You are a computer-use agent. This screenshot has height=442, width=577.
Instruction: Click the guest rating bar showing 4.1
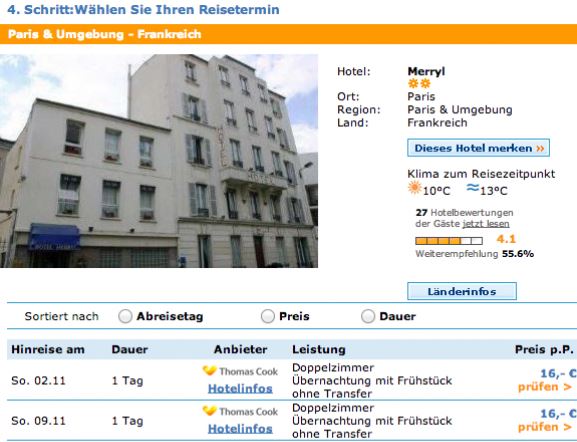(x=449, y=241)
